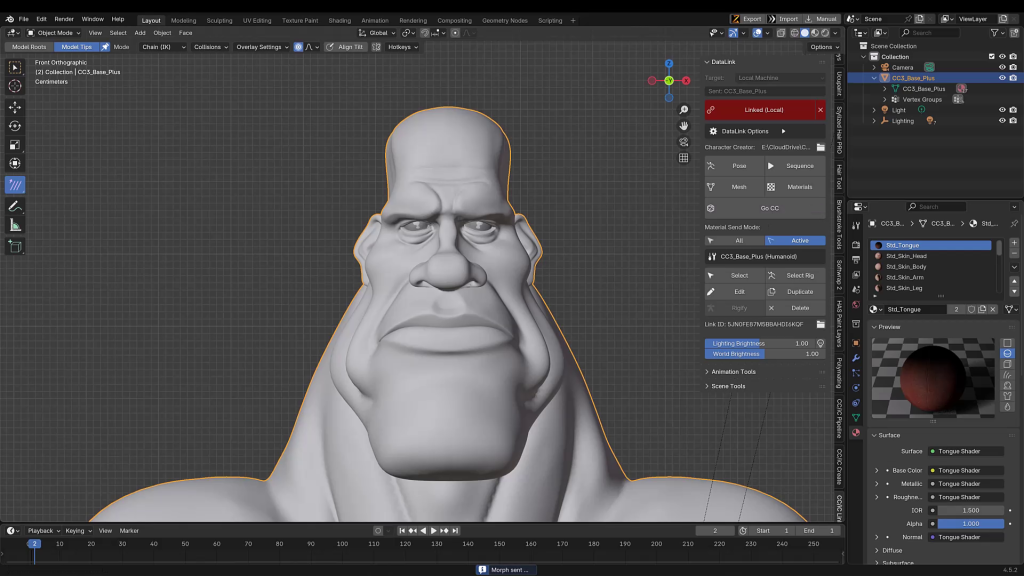This screenshot has height=576, width=1024.
Task: Open the Modifiers wrench properties tab
Action: click(855, 357)
